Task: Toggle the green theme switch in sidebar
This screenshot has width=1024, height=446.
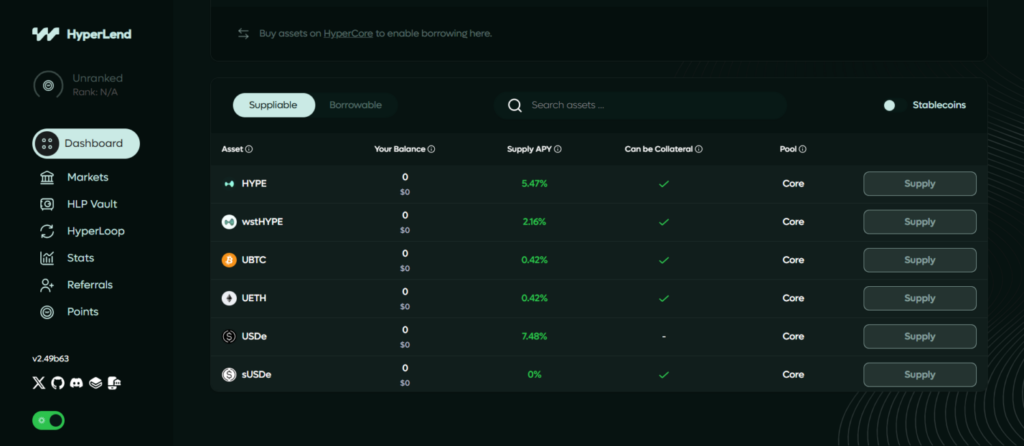Action: tap(48, 421)
